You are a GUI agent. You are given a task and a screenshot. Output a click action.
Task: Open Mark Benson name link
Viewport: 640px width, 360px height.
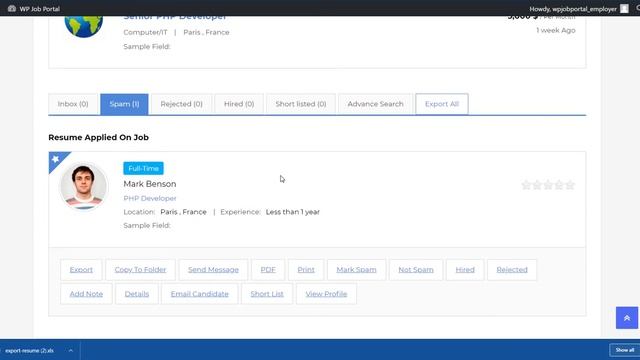[x=150, y=184]
